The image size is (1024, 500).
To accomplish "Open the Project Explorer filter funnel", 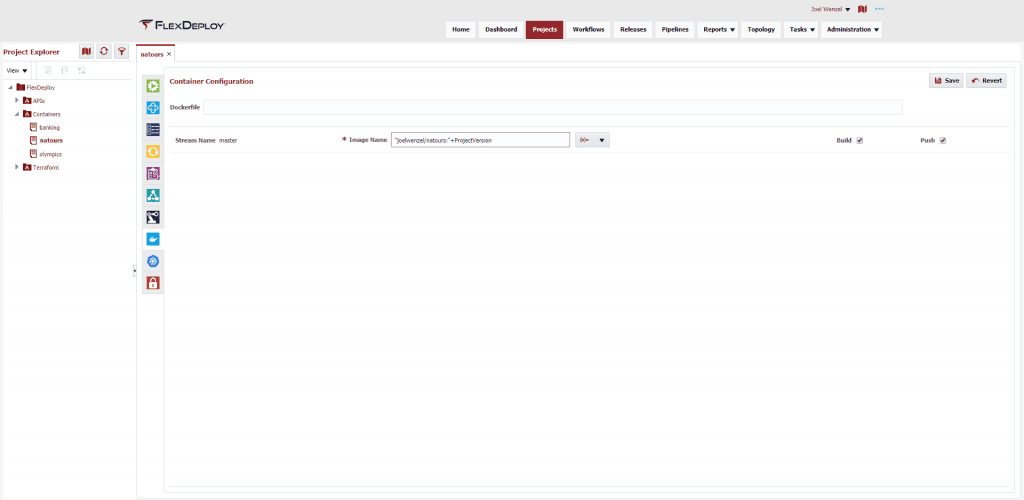I will coord(121,52).
